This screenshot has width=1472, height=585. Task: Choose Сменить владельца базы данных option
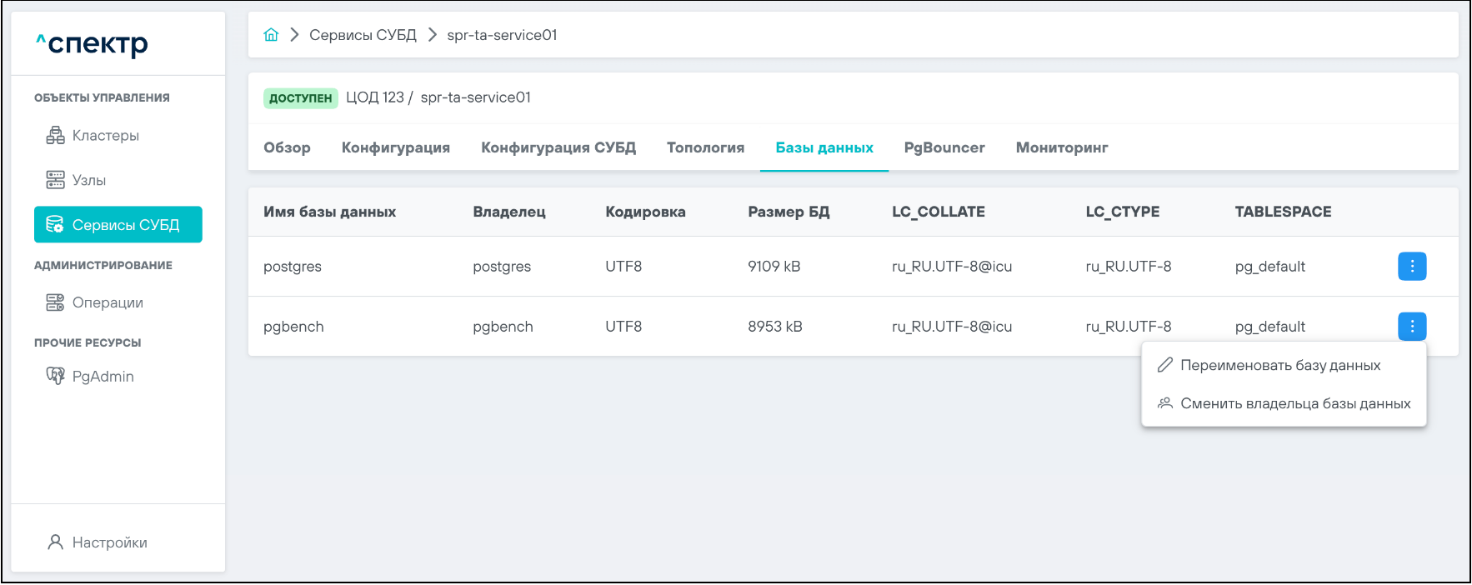(x=1294, y=403)
